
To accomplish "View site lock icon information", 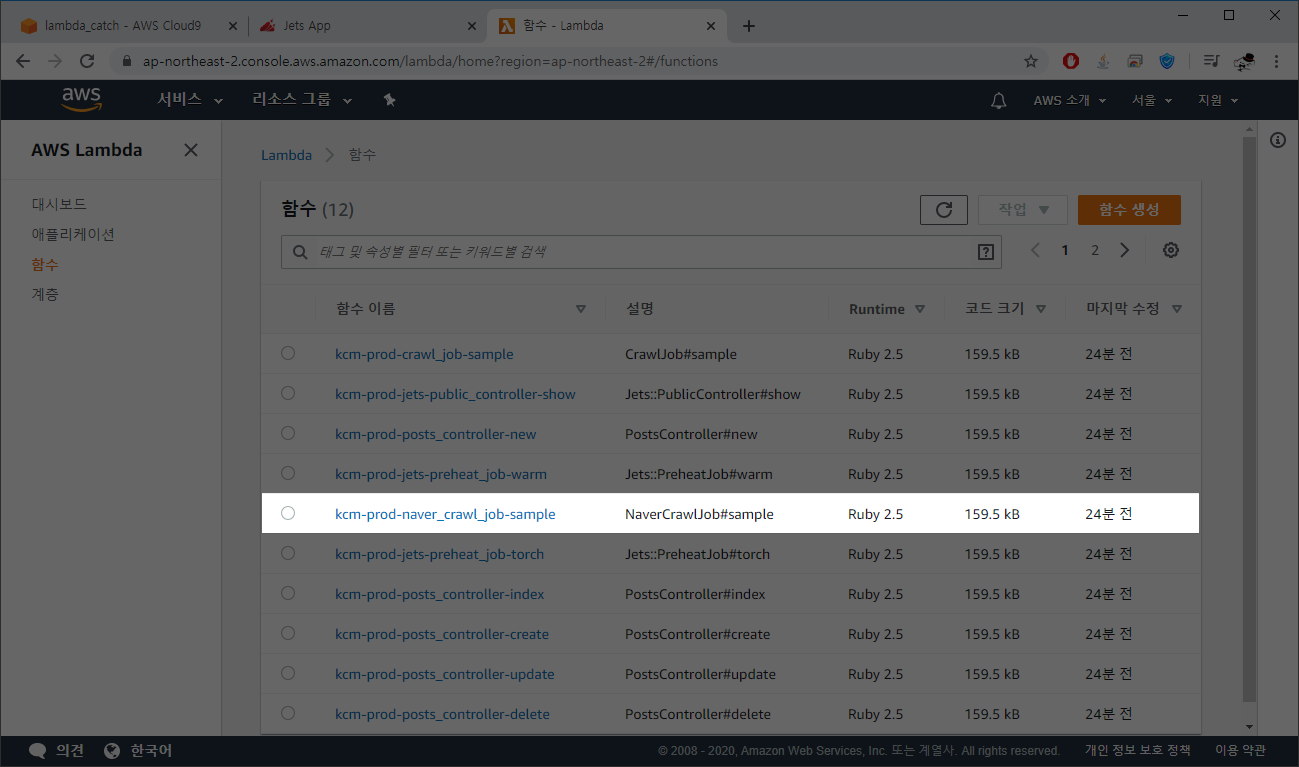I will (x=126, y=61).
